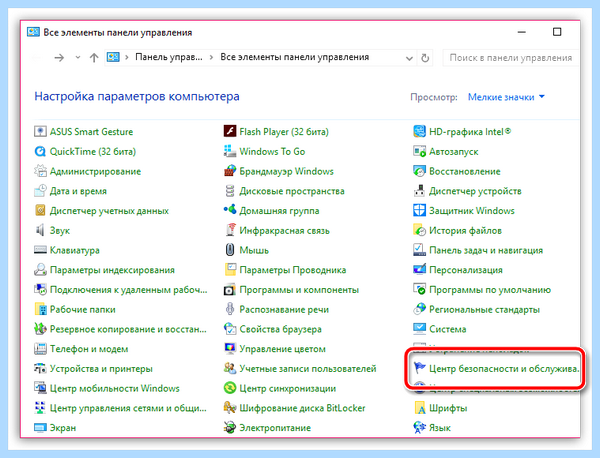Screen dimensions: 600x458
Task: Click the Звук speaker icon
Action: (40, 230)
